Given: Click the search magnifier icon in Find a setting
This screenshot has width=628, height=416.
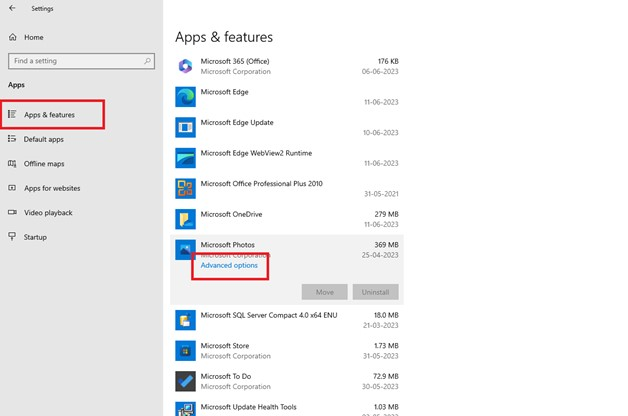Looking at the screenshot, I should [x=147, y=61].
